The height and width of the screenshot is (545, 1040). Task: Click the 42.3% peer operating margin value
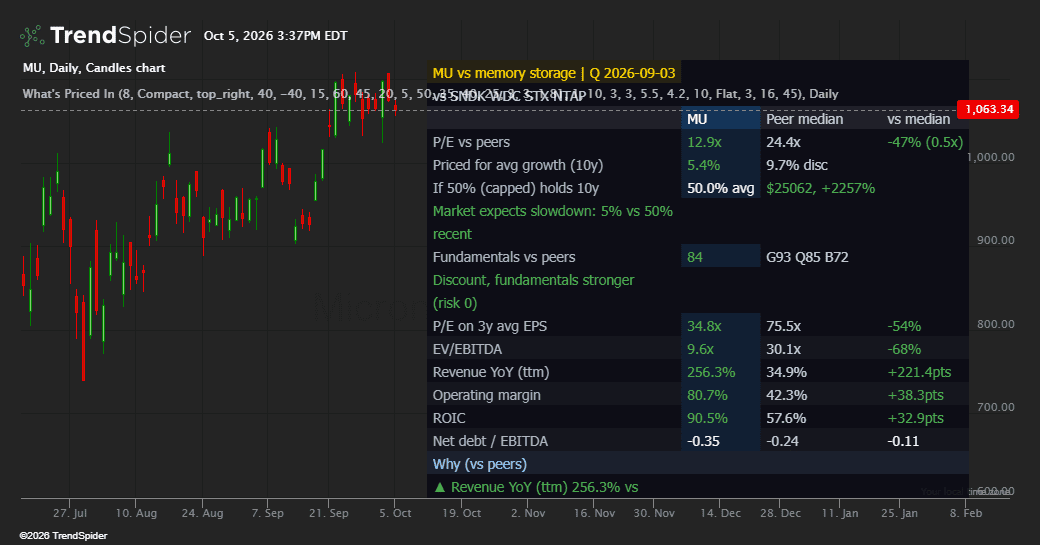click(787, 395)
